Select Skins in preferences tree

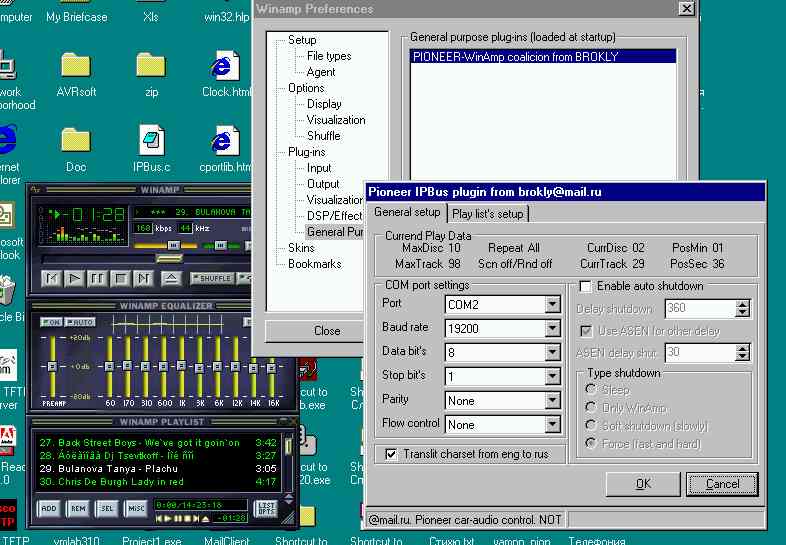pyautogui.click(x=301, y=248)
